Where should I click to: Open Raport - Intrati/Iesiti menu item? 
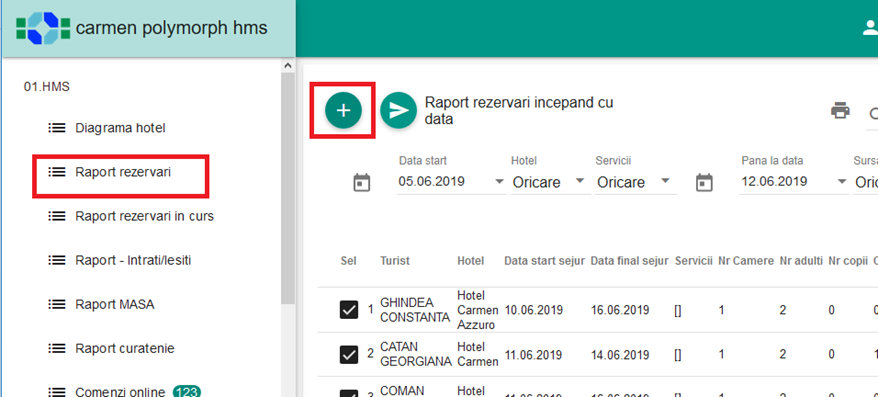tap(133, 260)
